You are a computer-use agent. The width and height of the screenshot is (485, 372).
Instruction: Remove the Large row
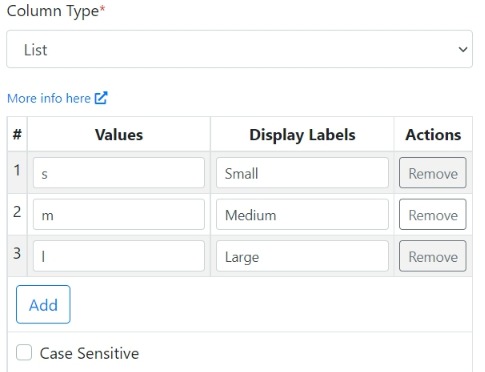433,256
